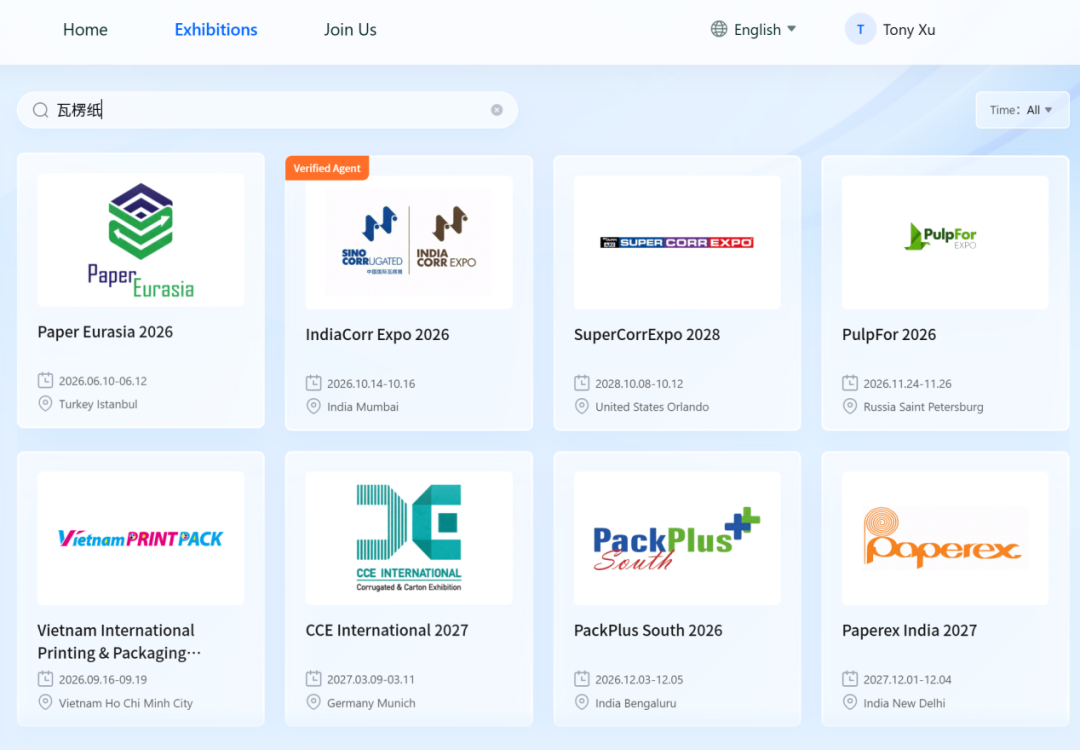Click location pin beside Germany Munich
This screenshot has height=750, width=1080.
(313, 702)
